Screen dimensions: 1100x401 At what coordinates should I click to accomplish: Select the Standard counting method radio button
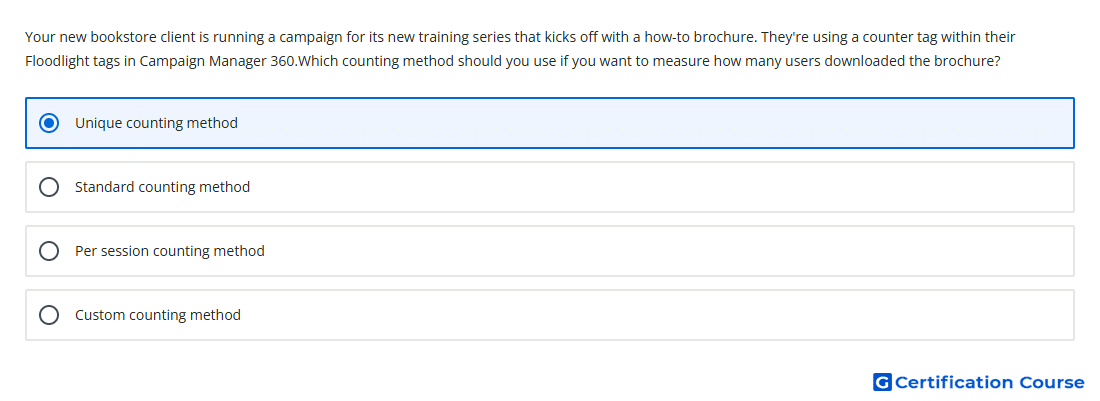pyautogui.click(x=49, y=187)
